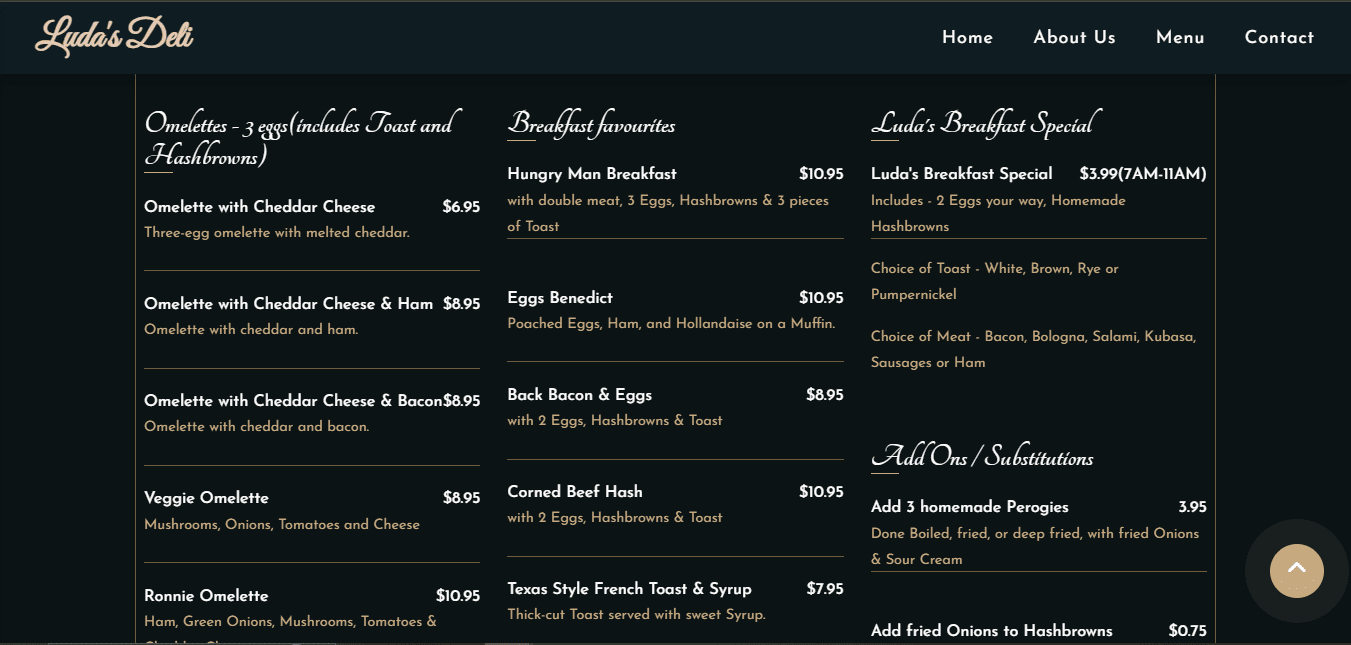
Task: Click Add fried Onions to Hashbrowns
Action: point(992,631)
